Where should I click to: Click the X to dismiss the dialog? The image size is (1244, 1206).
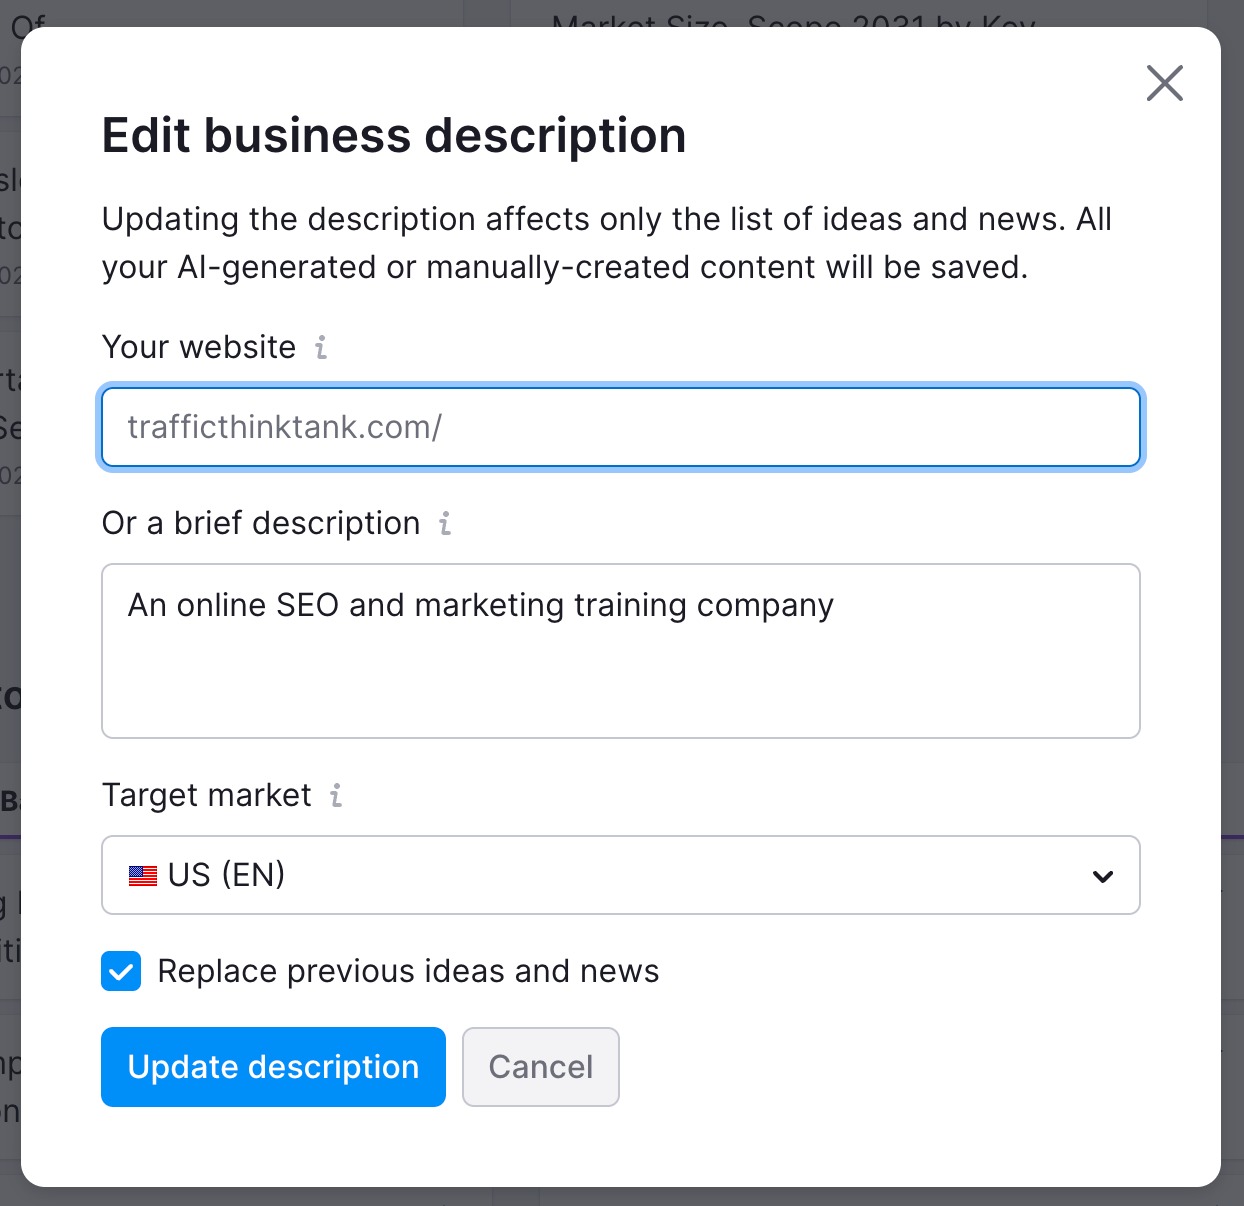click(x=1164, y=84)
